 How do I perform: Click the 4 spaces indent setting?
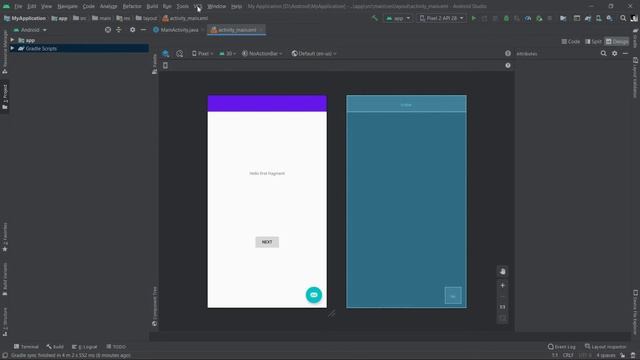[x=606, y=356]
